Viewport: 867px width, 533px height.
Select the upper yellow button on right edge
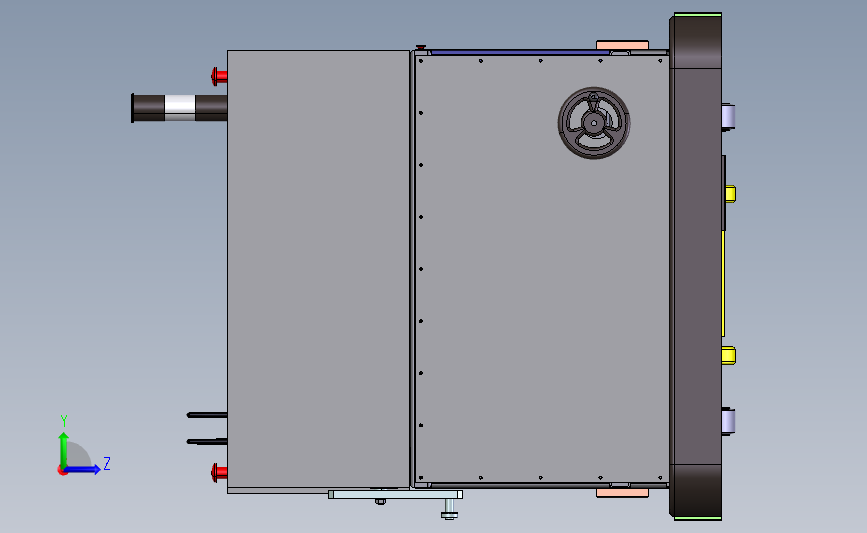pos(730,194)
